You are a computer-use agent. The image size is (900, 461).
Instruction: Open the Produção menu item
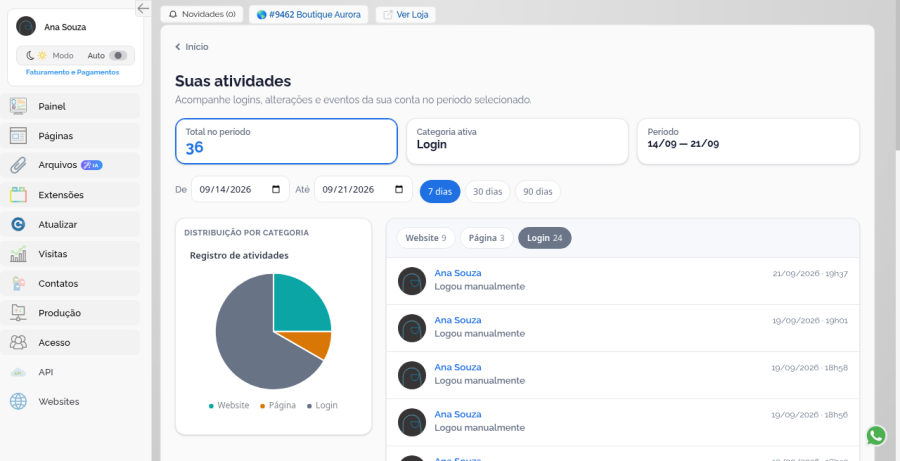(70, 313)
